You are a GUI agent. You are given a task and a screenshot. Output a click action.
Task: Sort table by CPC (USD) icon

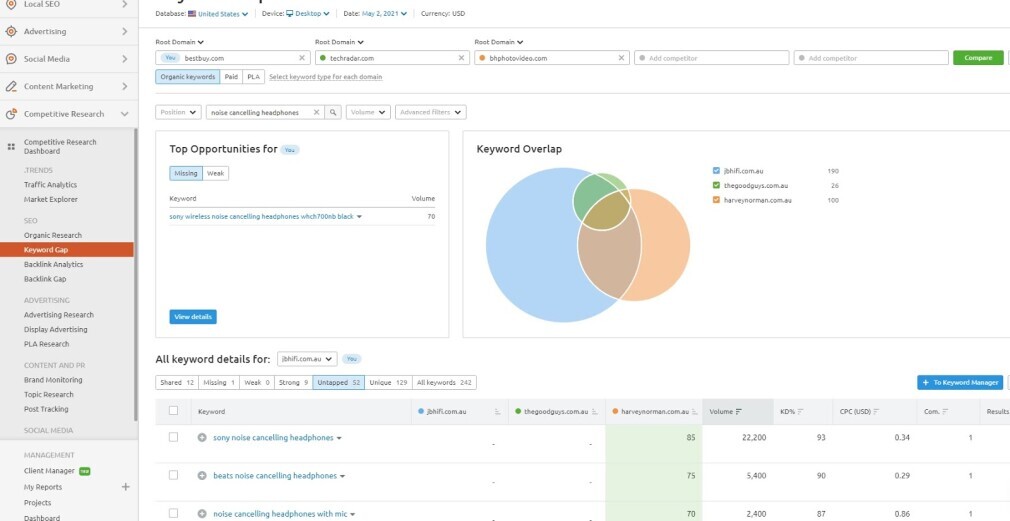pos(877,412)
